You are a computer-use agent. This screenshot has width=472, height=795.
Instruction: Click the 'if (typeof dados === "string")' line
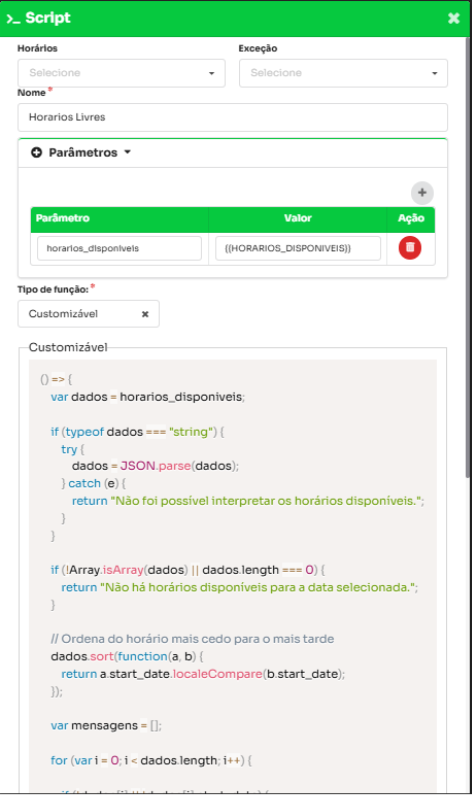coord(137,432)
